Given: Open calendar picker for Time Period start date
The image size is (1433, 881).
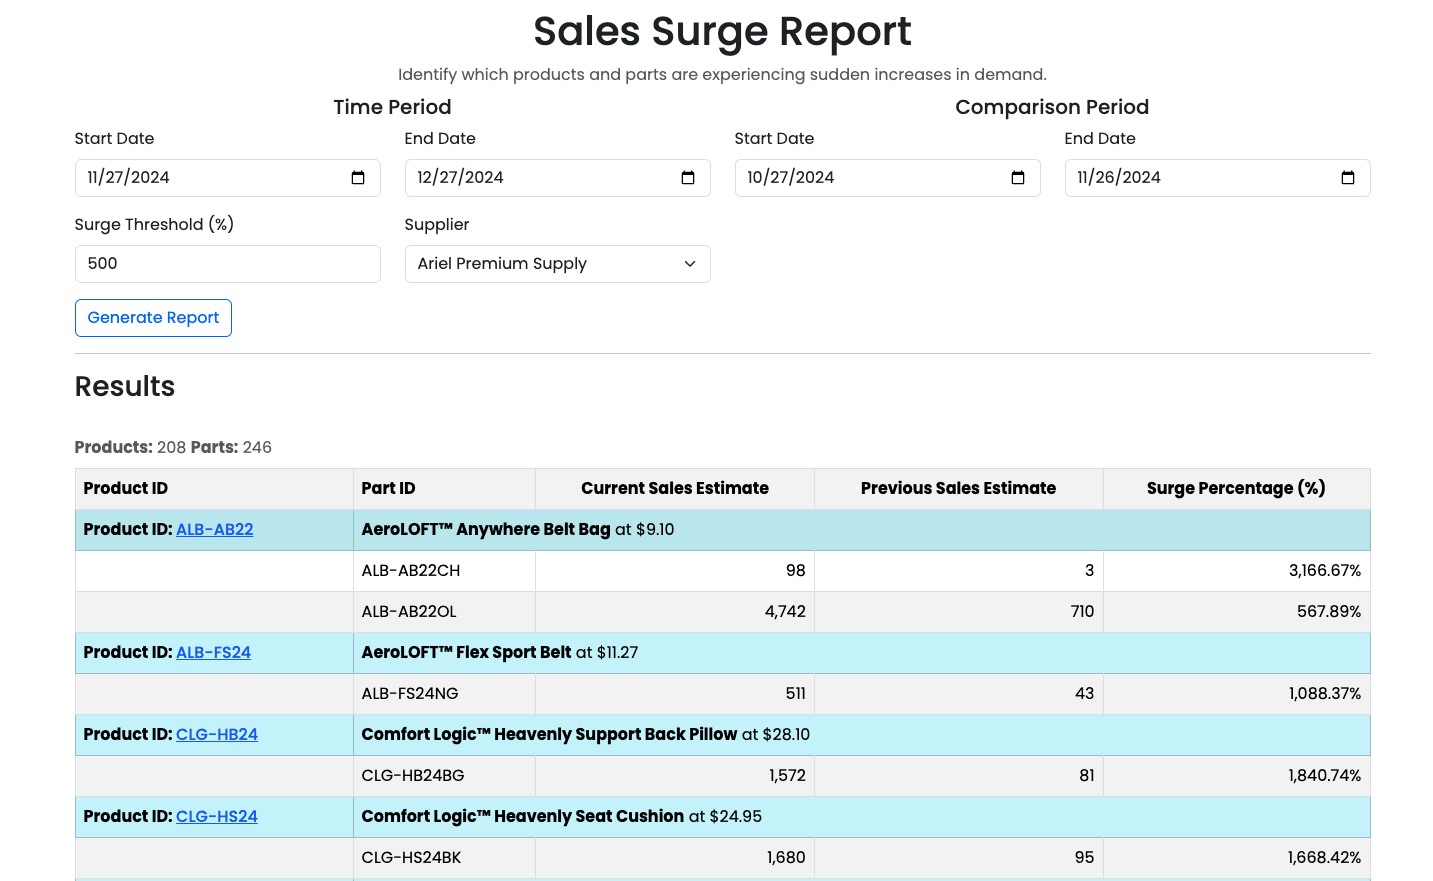Looking at the screenshot, I should pos(358,178).
